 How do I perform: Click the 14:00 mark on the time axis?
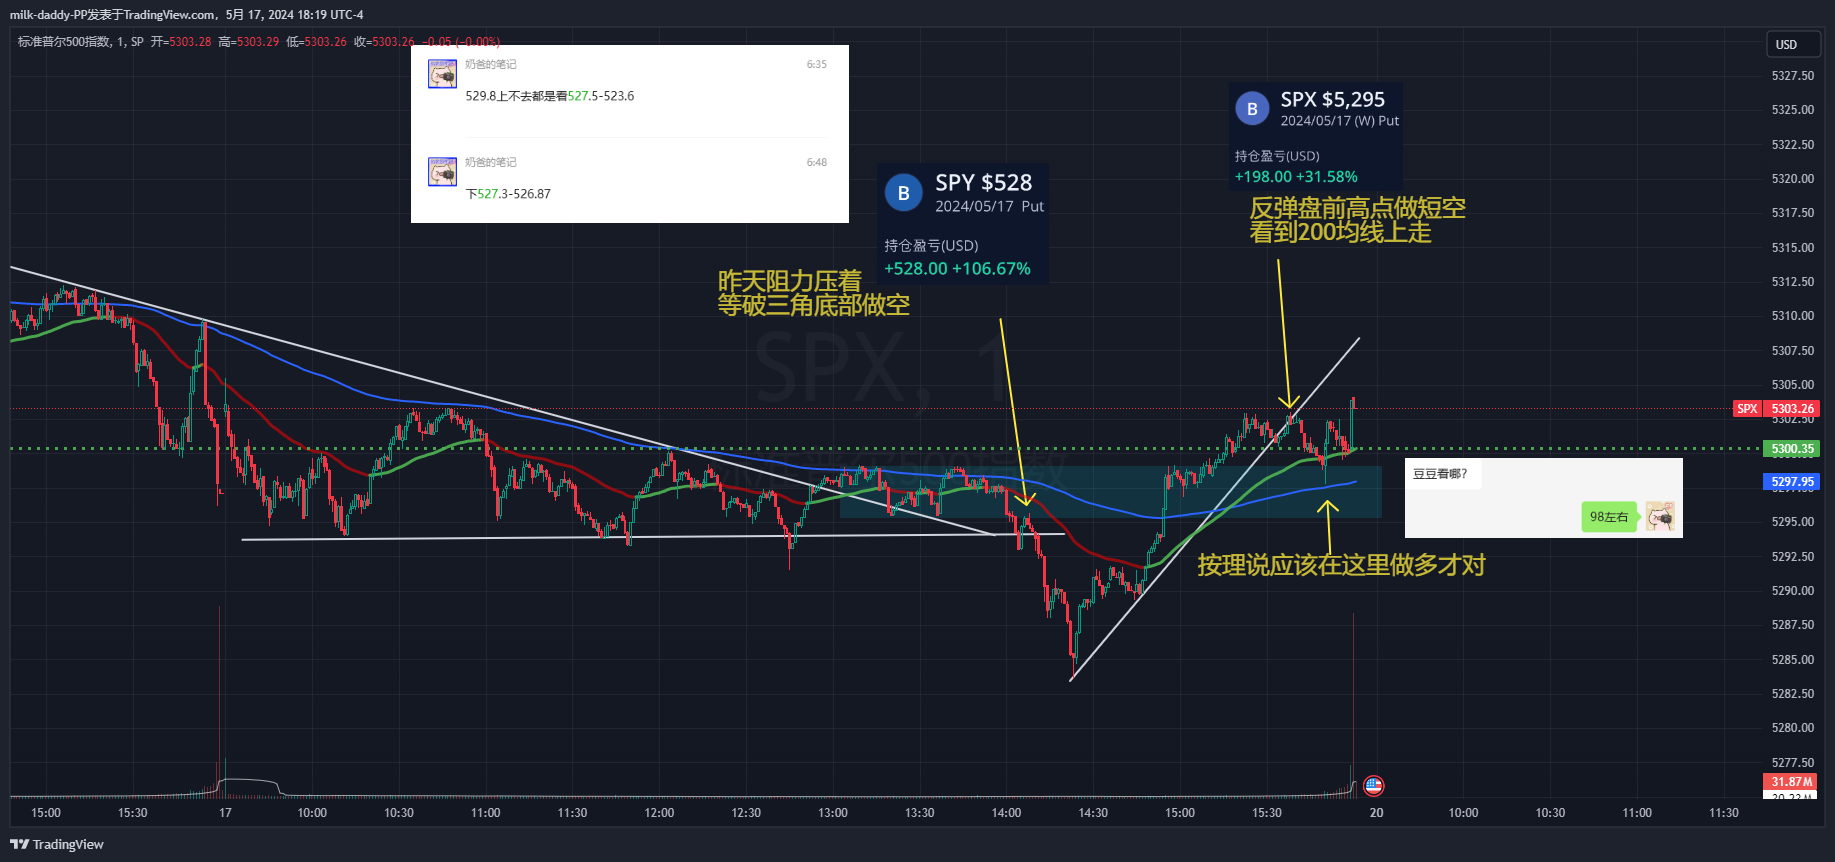click(x=1006, y=813)
